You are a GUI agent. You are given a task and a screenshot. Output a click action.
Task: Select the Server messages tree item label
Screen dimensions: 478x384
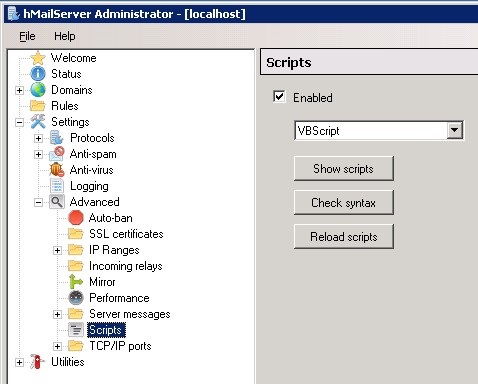tap(130, 314)
